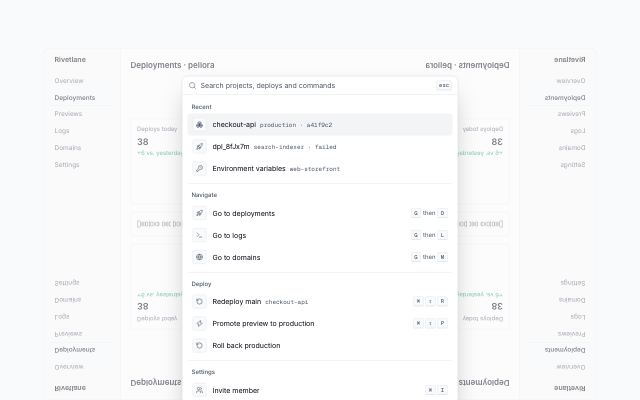Screen dimensions: 640x400
Task: Select the Roll back production command
Action: coord(320,346)
